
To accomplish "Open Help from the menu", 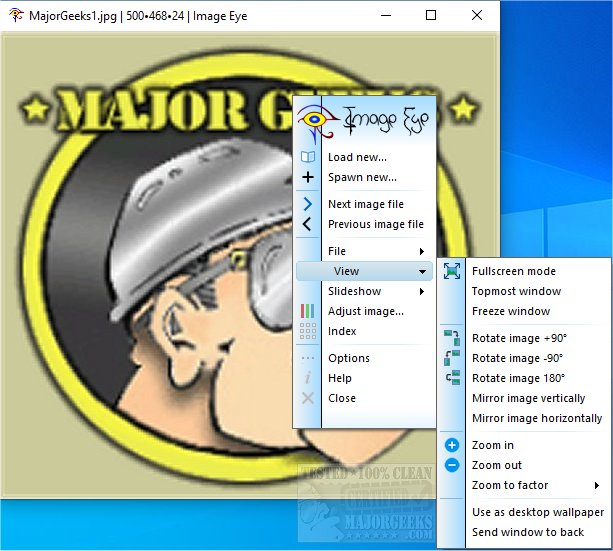I will pyautogui.click(x=365, y=378).
